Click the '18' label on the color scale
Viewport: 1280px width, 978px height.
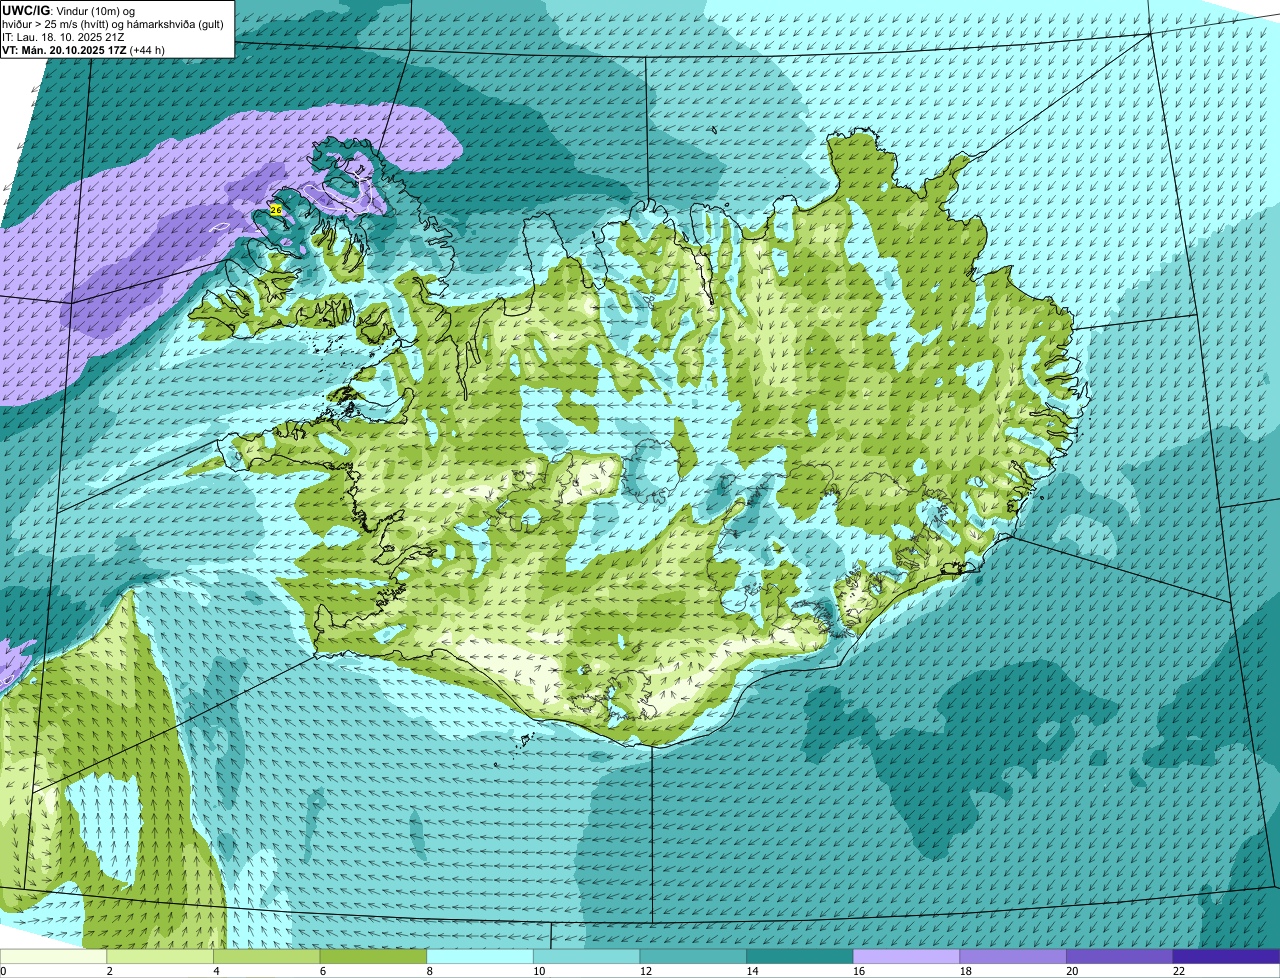[x=966, y=971]
